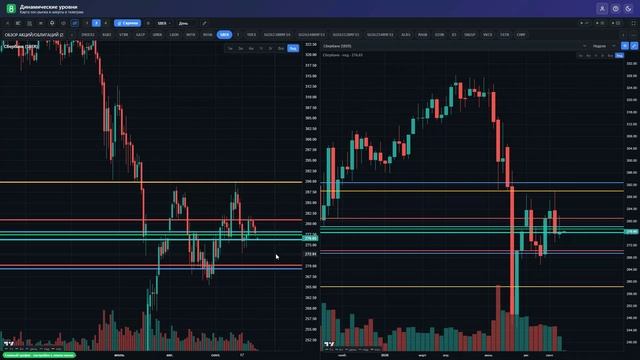This screenshot has height=360, width=640.
Task: Click the TradingView logo on left chart
Action: pos(9,344)
